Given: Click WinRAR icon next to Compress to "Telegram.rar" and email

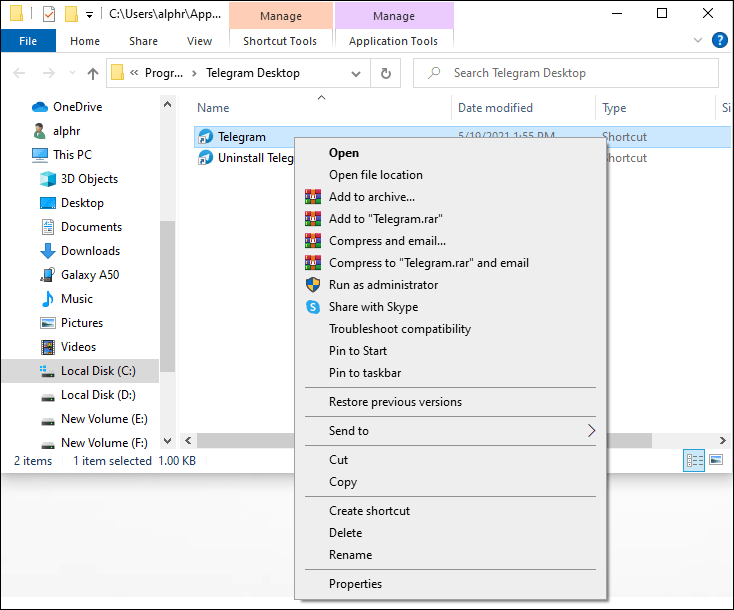Looking at the screenshot, I should pos(313,263).
